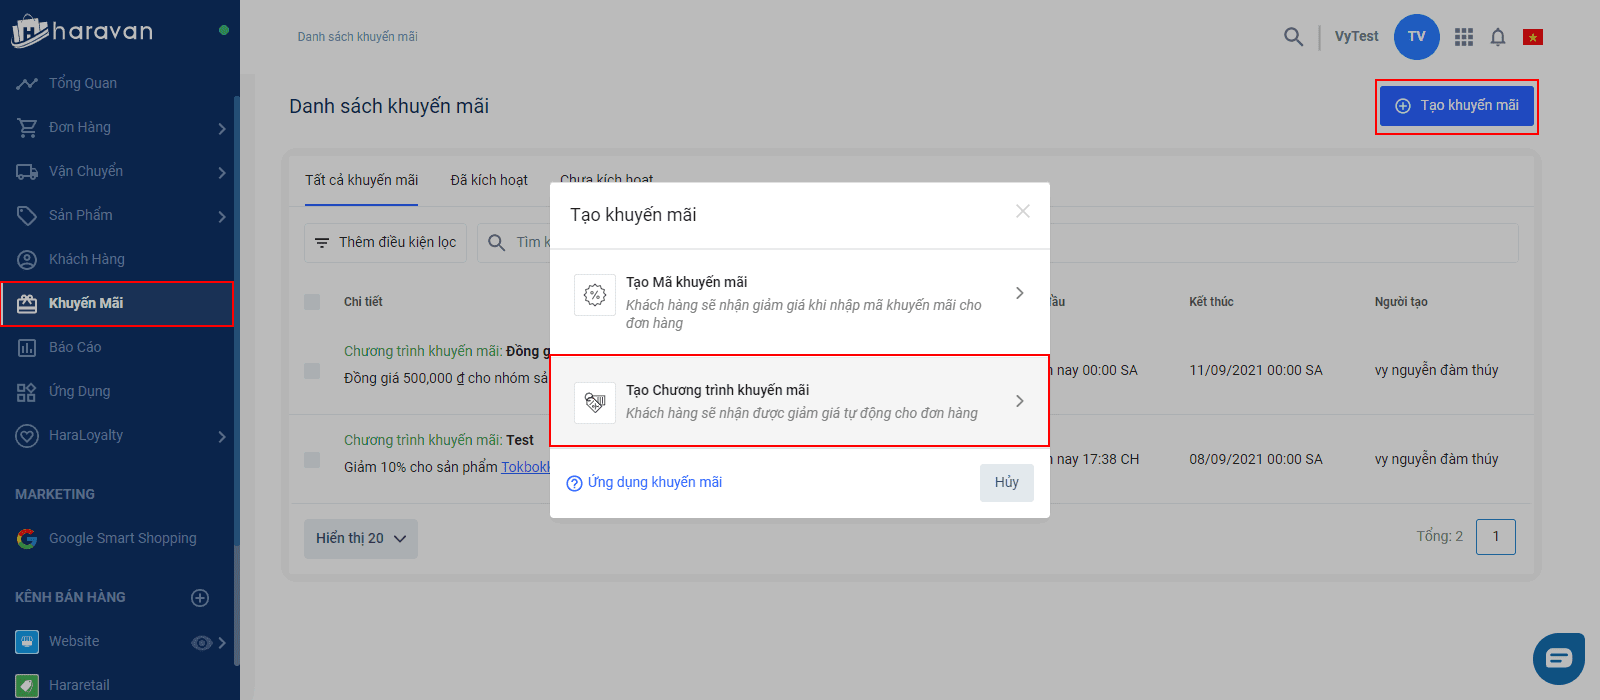Click the Đơn Hàng cart icon
This screenshot has width=1600, height=700.
[27, 127]
